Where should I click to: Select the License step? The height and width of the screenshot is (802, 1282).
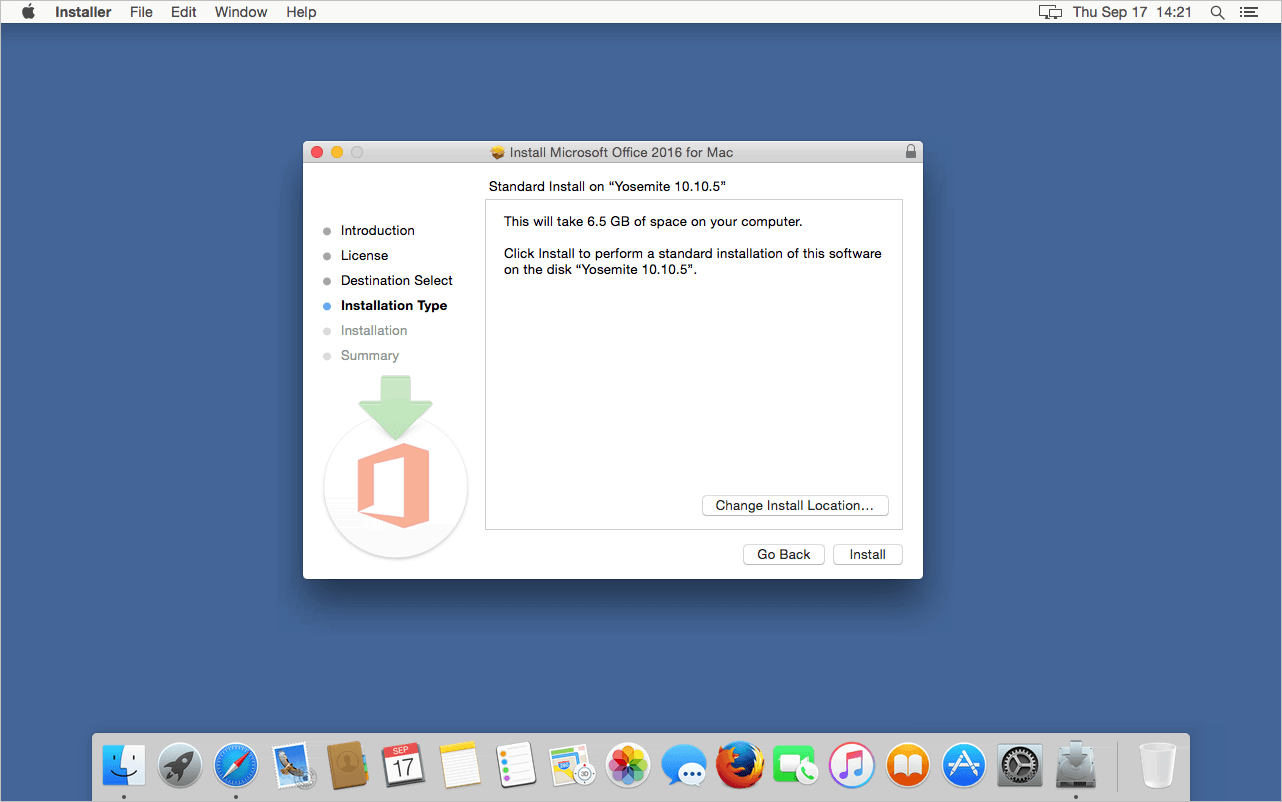(x=364, y=255)
